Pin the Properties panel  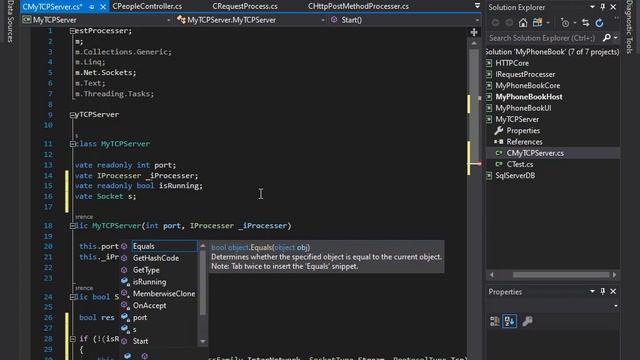tap(603, 291)
